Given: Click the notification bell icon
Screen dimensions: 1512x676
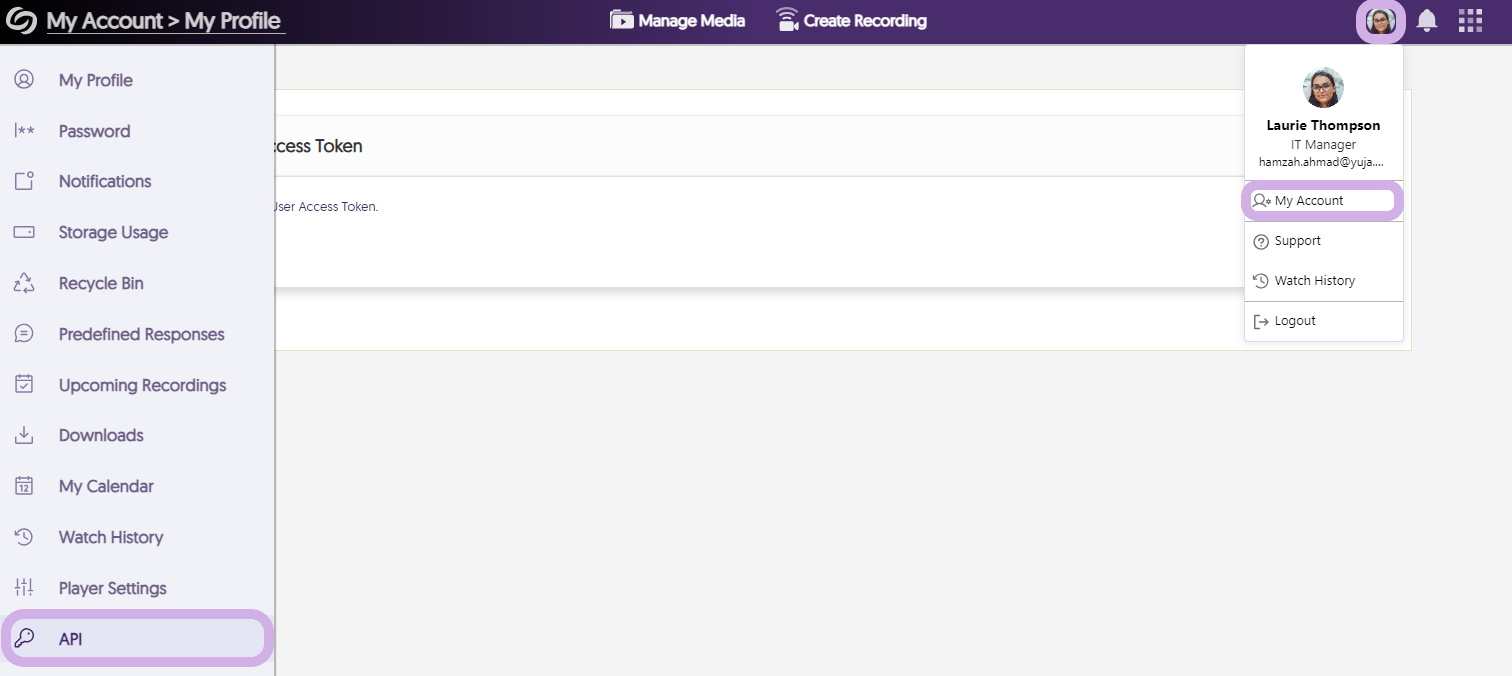Looking at the screenshot, I should (x=1427, y=21).
